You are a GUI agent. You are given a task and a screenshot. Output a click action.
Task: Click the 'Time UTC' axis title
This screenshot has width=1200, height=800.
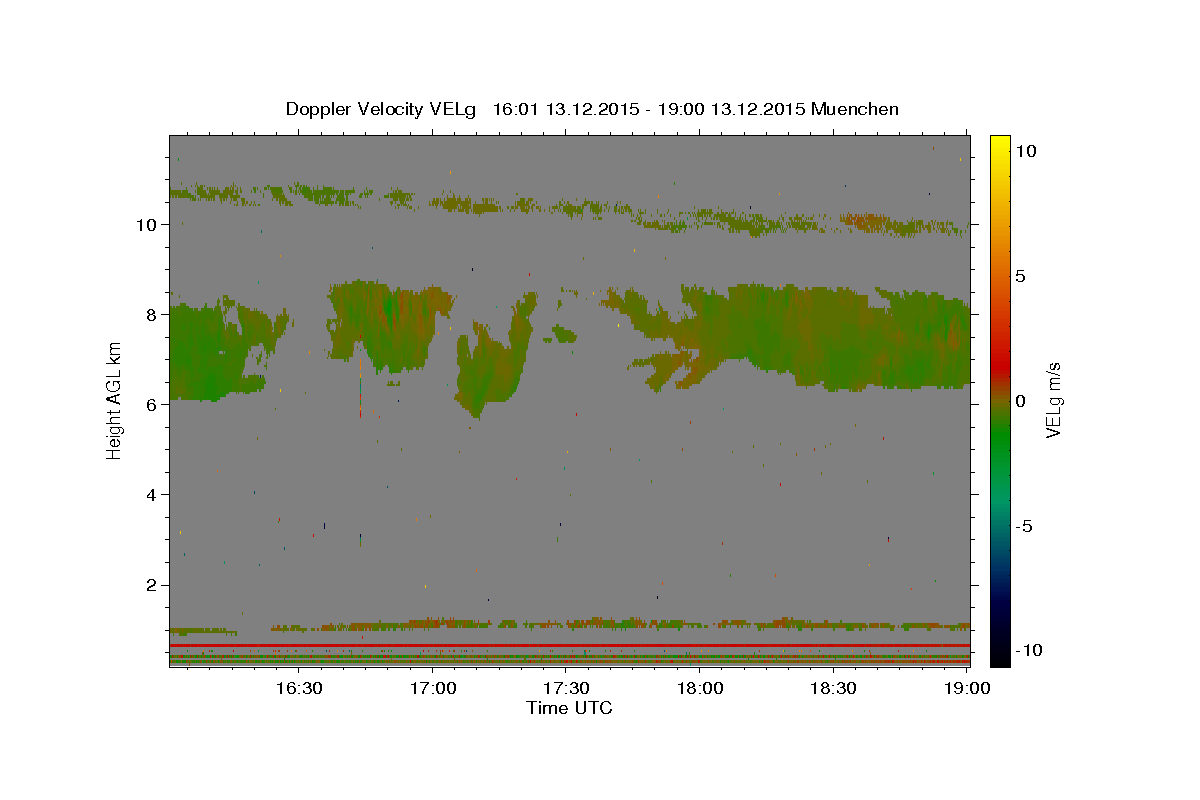coord(569,708)
